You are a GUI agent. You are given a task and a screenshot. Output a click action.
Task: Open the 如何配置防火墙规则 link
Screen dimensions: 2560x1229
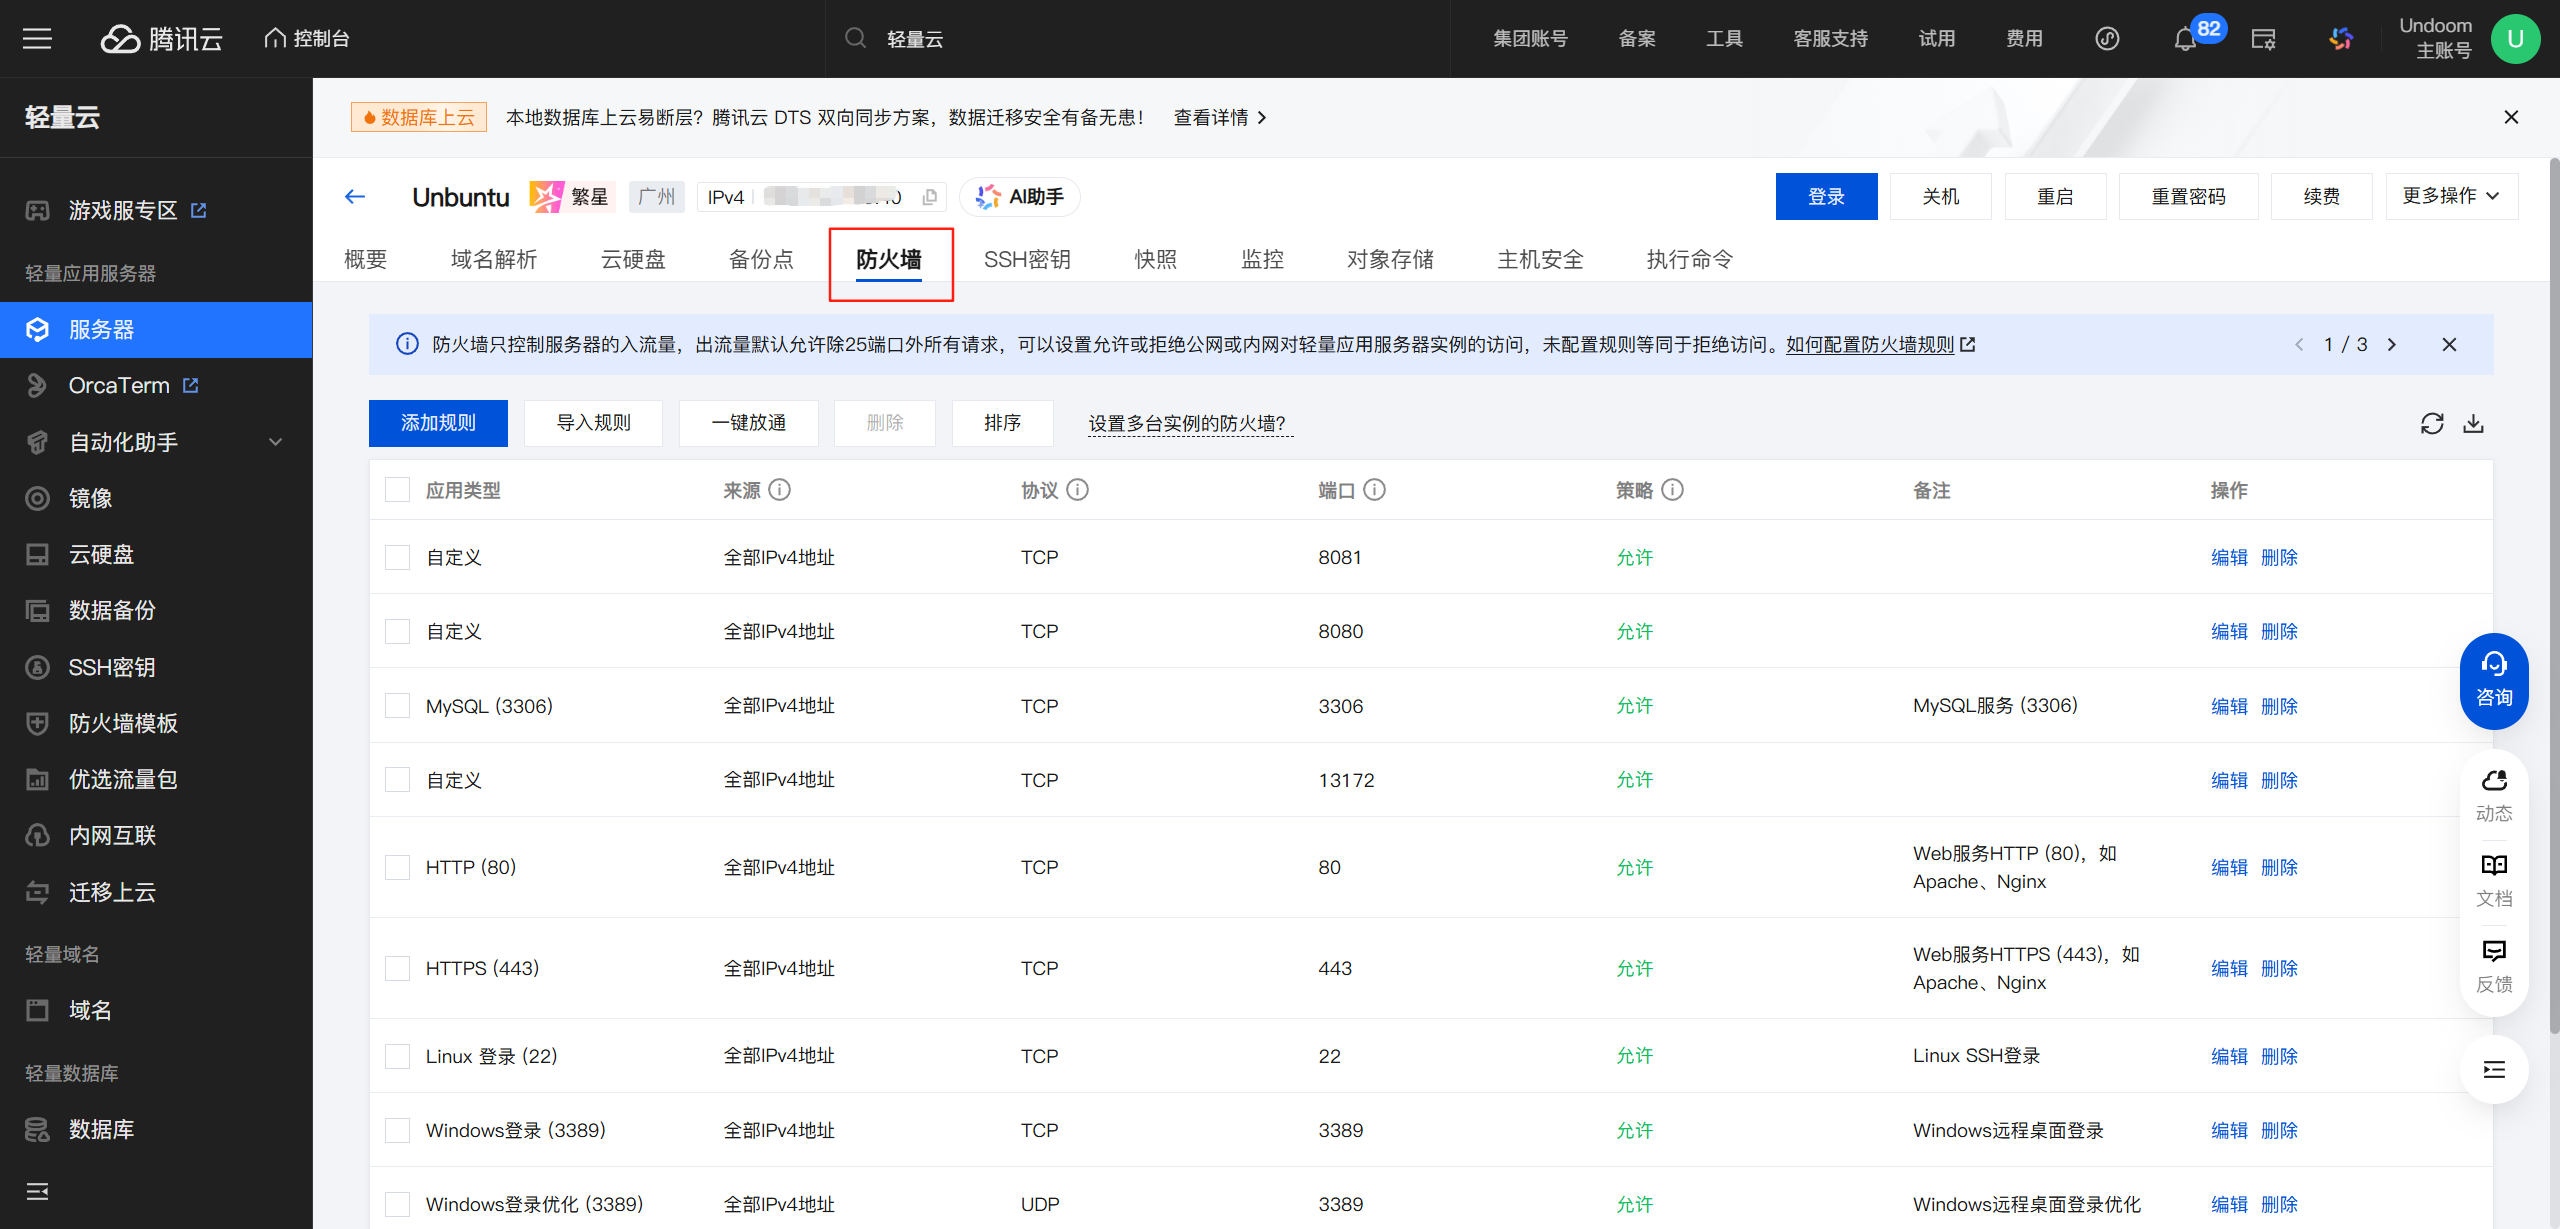click(1870, 345)
